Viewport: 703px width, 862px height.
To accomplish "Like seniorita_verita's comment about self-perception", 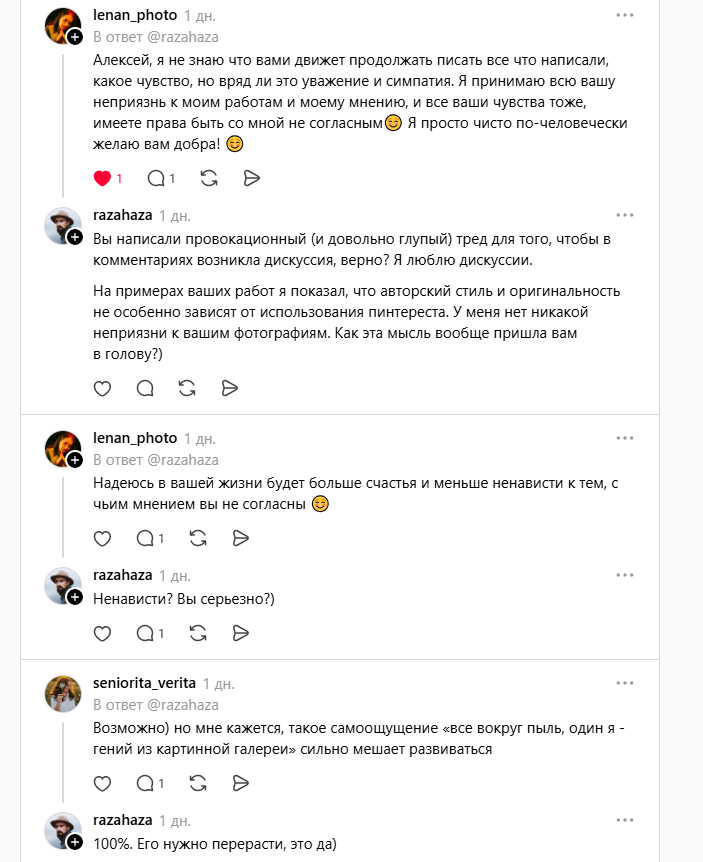I will pyautogui.click(x=102, y=782).
